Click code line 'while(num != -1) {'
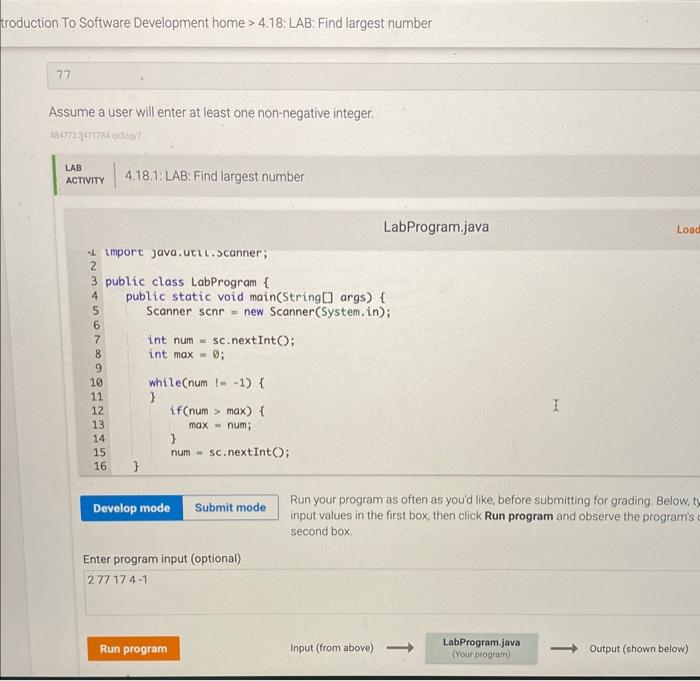The width and height of the screenshot is (700, 681). 206,383
